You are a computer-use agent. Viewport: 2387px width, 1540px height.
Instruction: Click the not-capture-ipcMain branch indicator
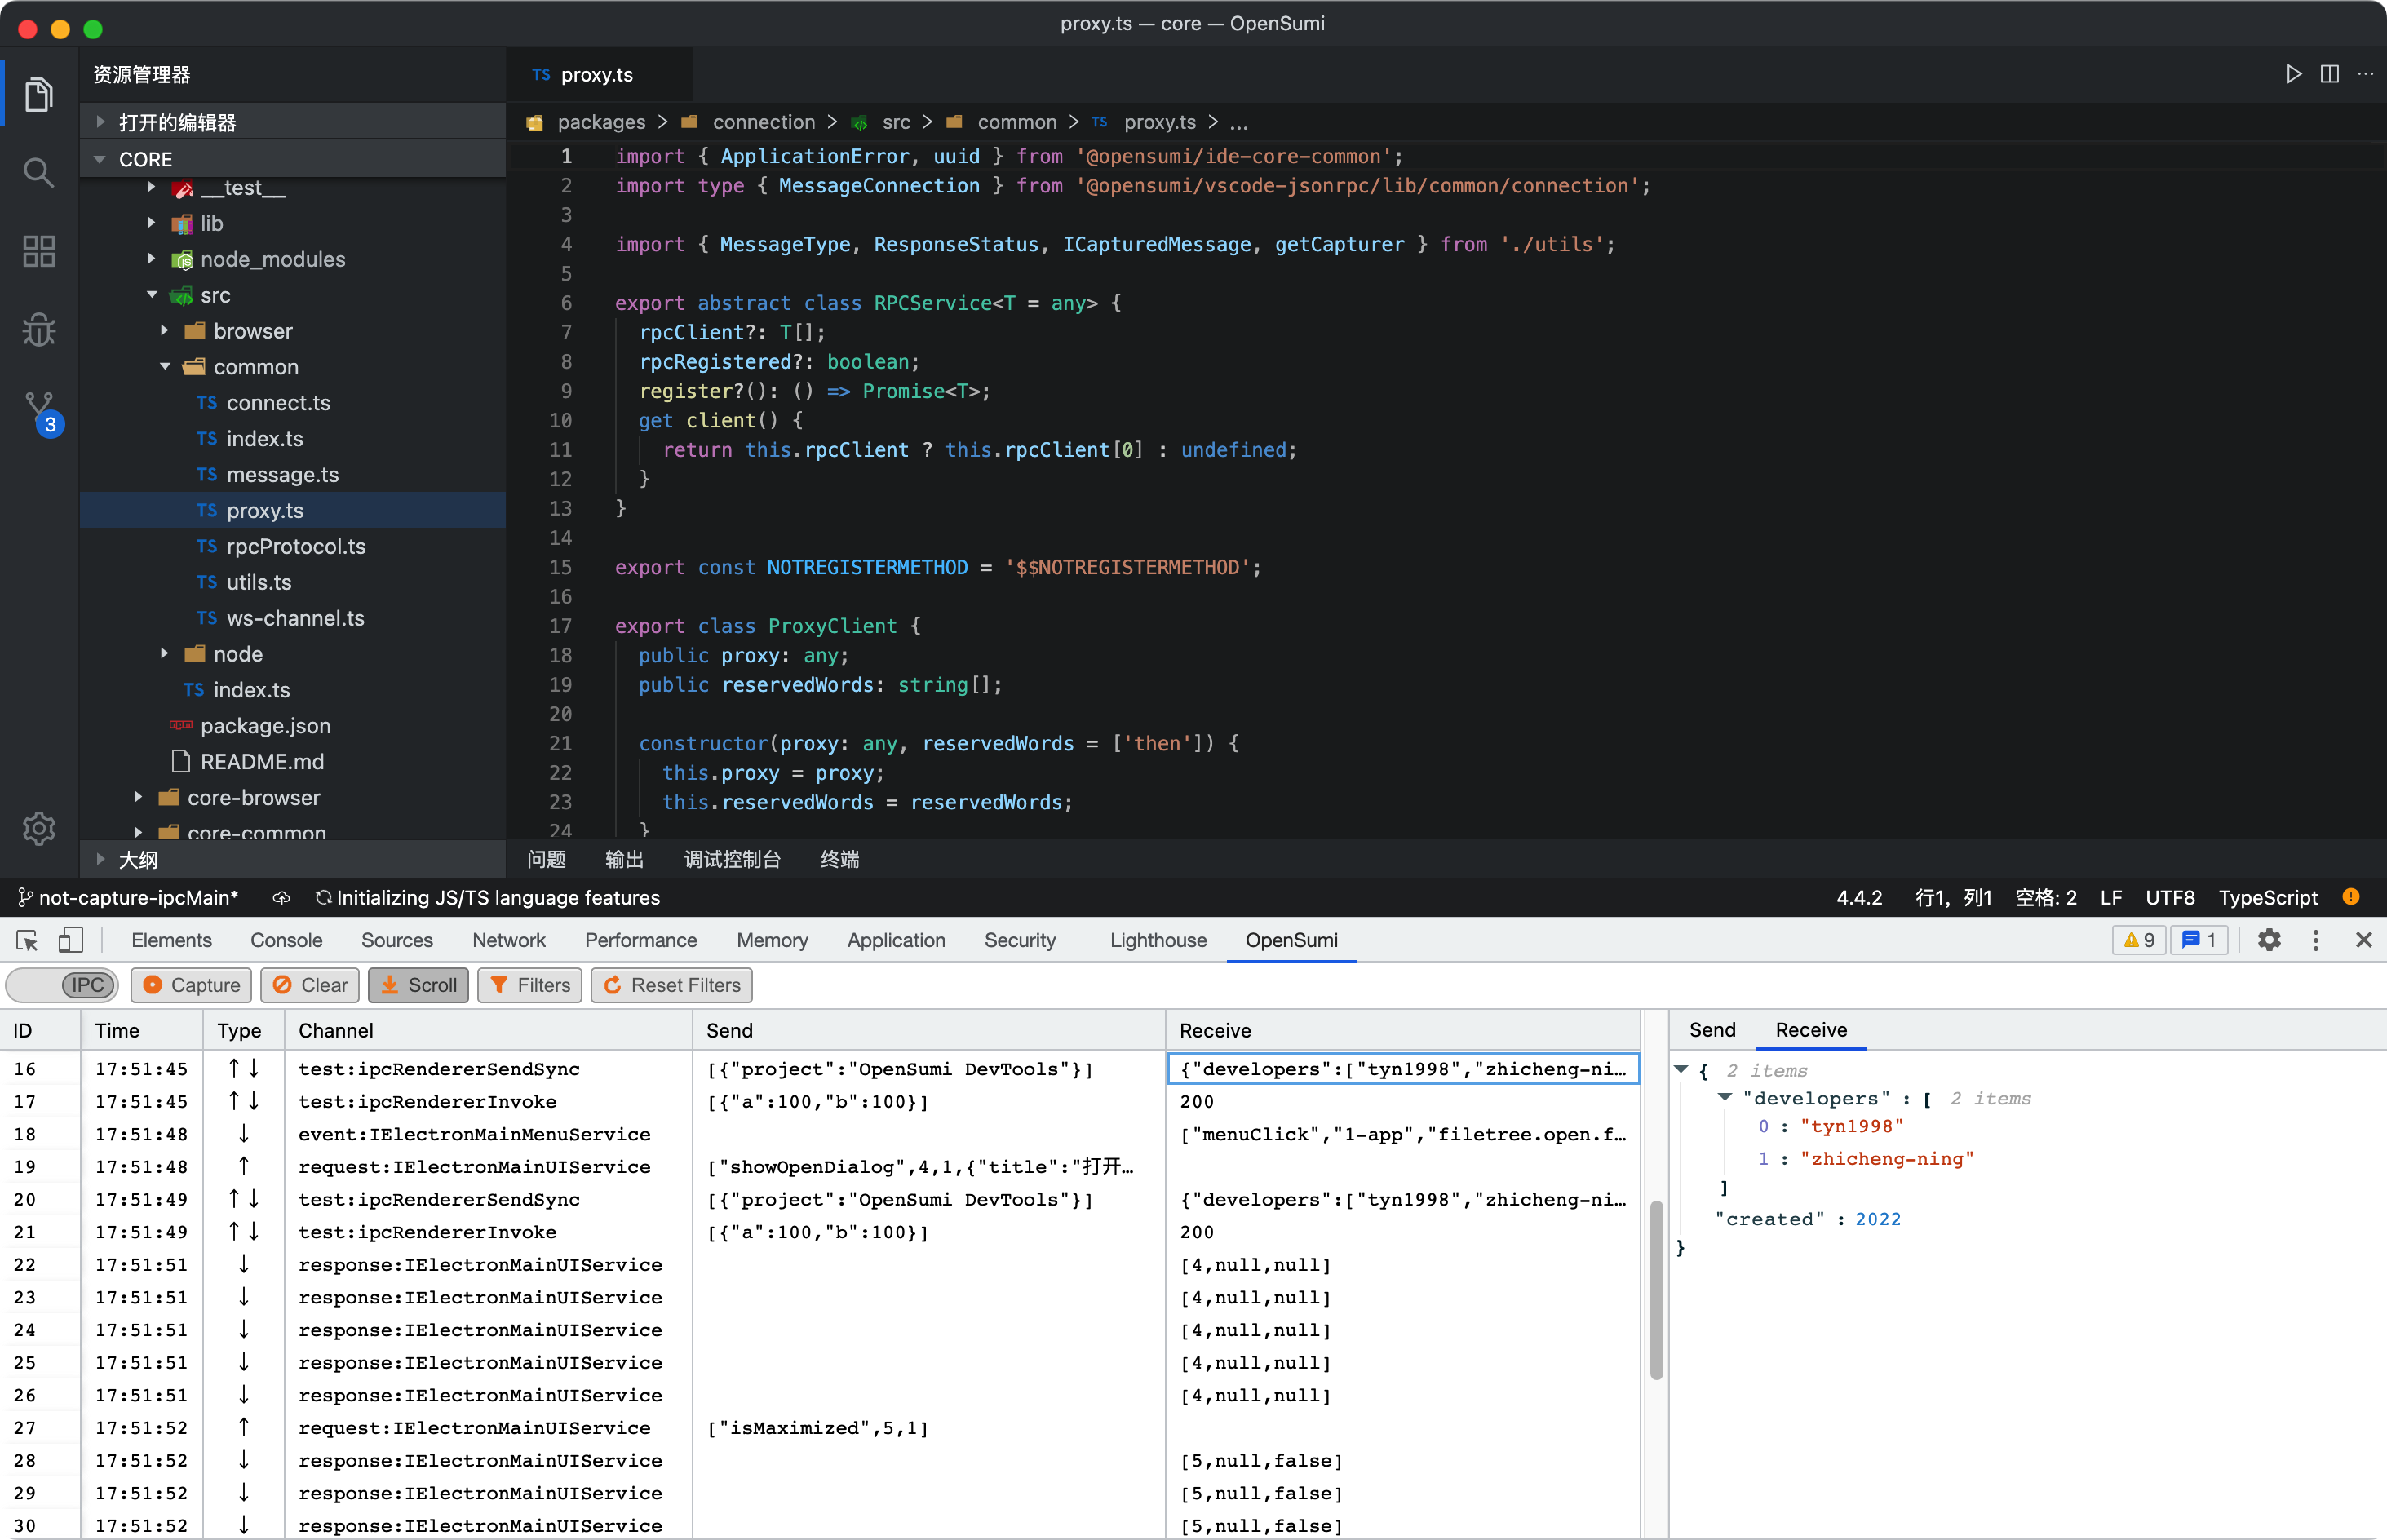point(128,898)
